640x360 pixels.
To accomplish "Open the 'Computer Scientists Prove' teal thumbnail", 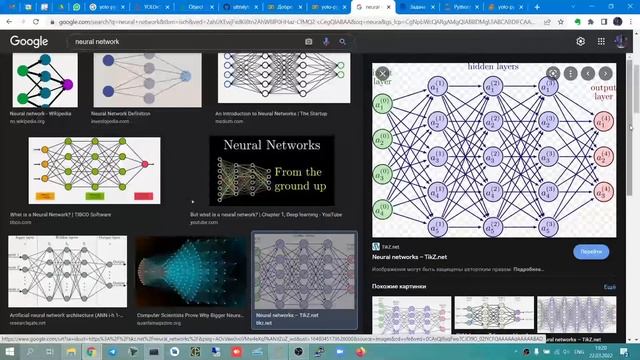I will (x=190, y=272).
